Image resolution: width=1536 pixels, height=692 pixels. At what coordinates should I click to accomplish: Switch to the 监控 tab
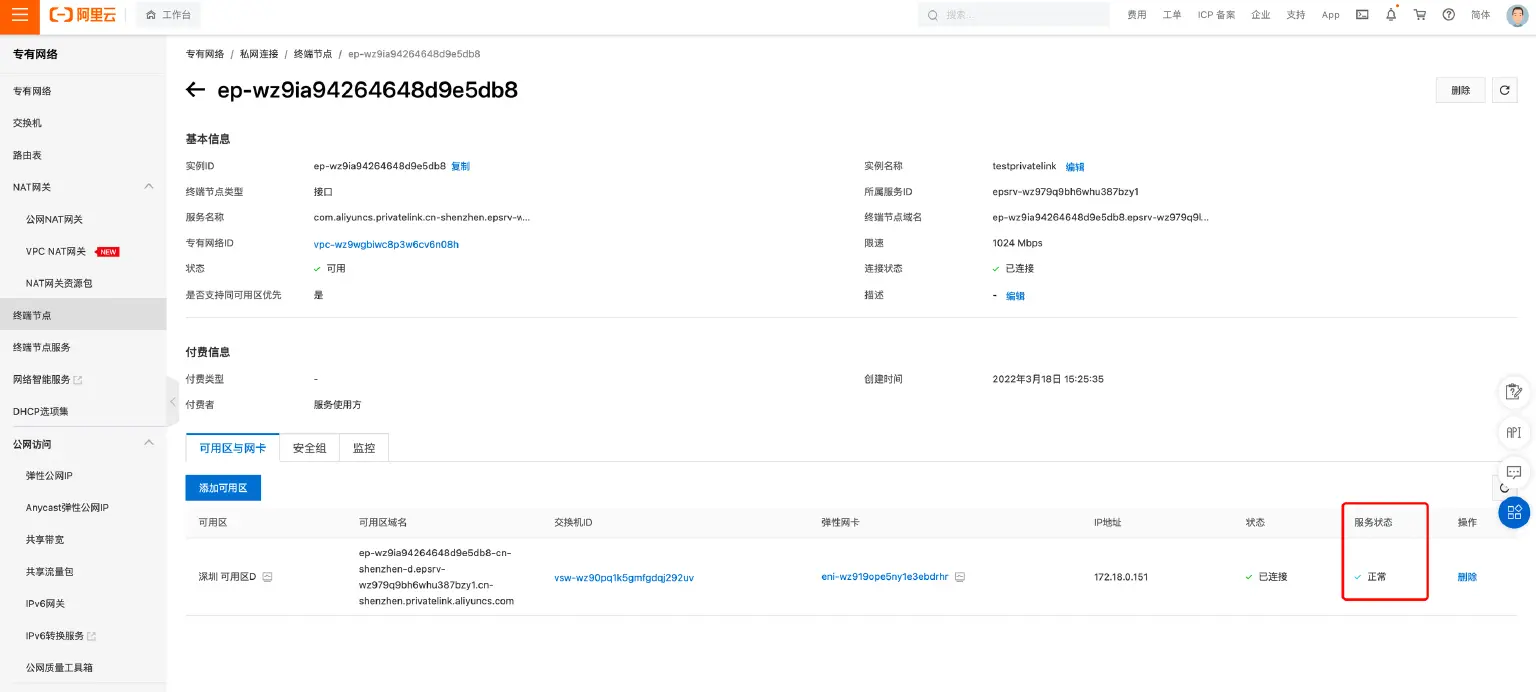click(364, 448)
